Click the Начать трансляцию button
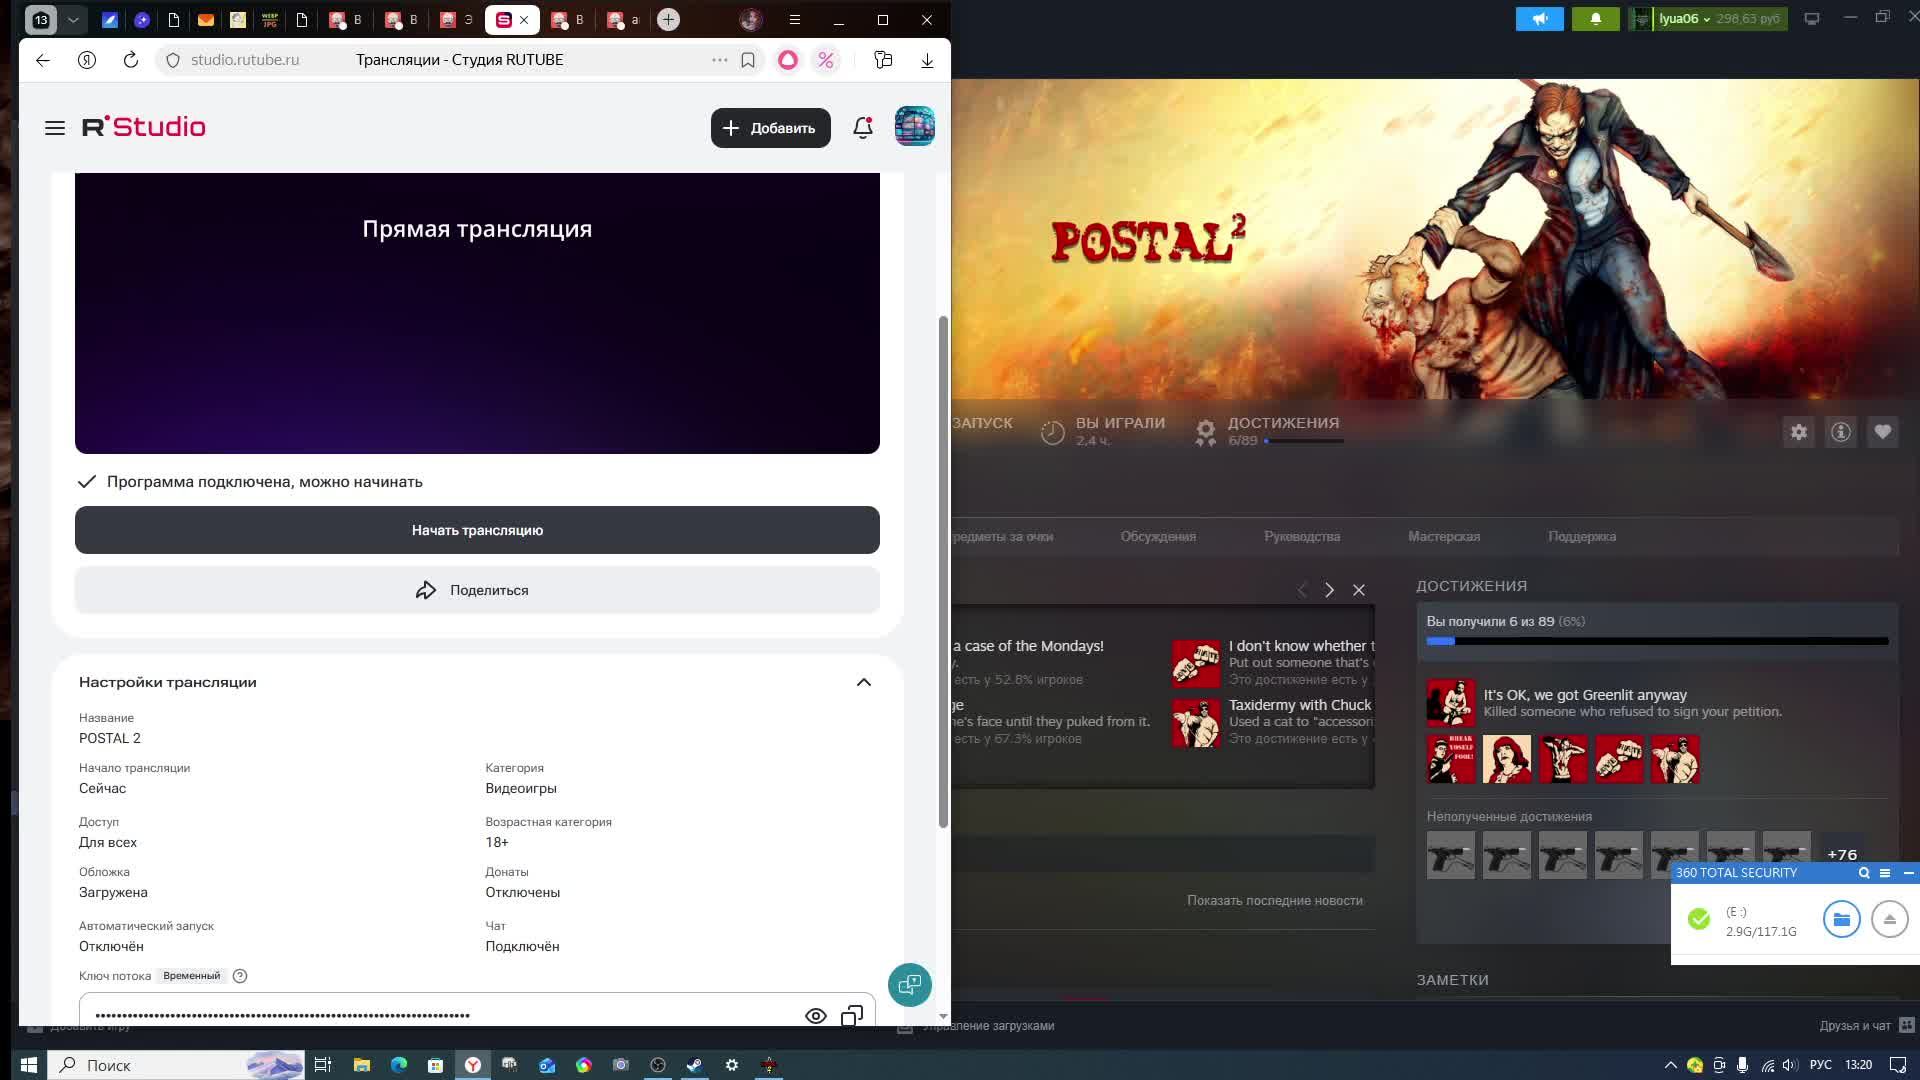The width and height of the screenshot is (1920, 1080). coord(477,530)
